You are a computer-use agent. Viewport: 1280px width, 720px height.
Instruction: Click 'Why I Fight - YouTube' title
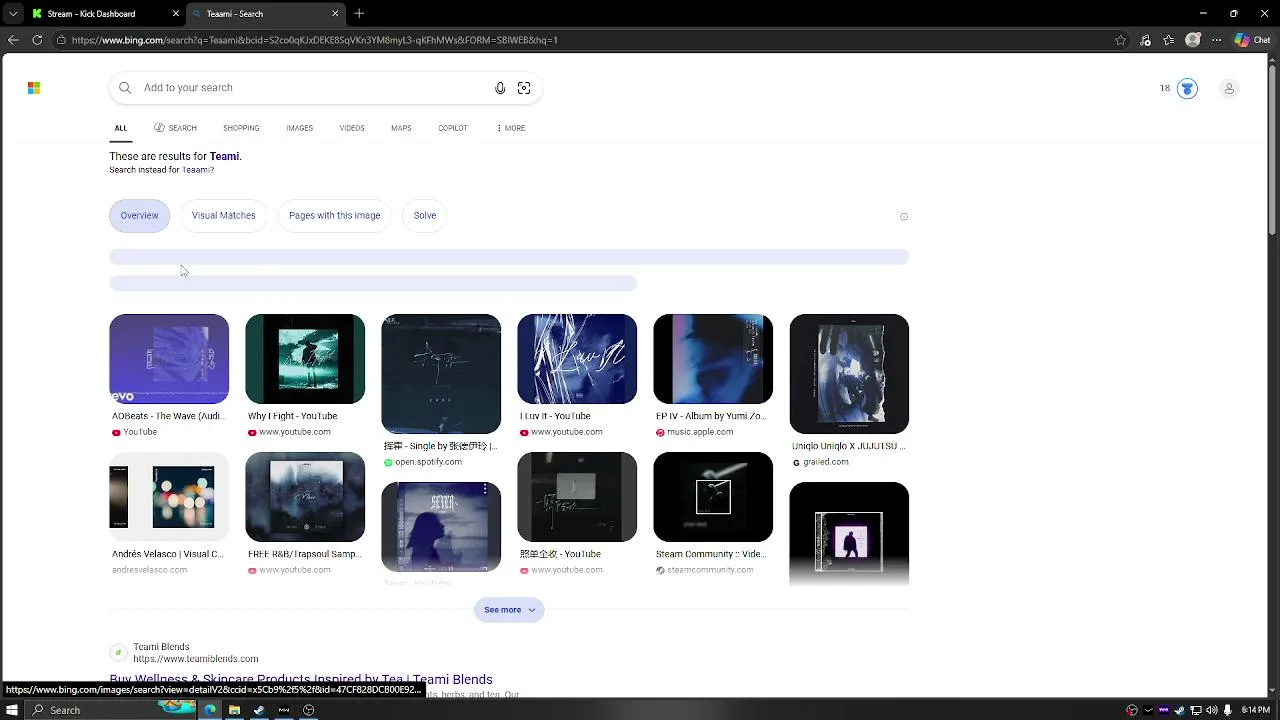point(293,416)
